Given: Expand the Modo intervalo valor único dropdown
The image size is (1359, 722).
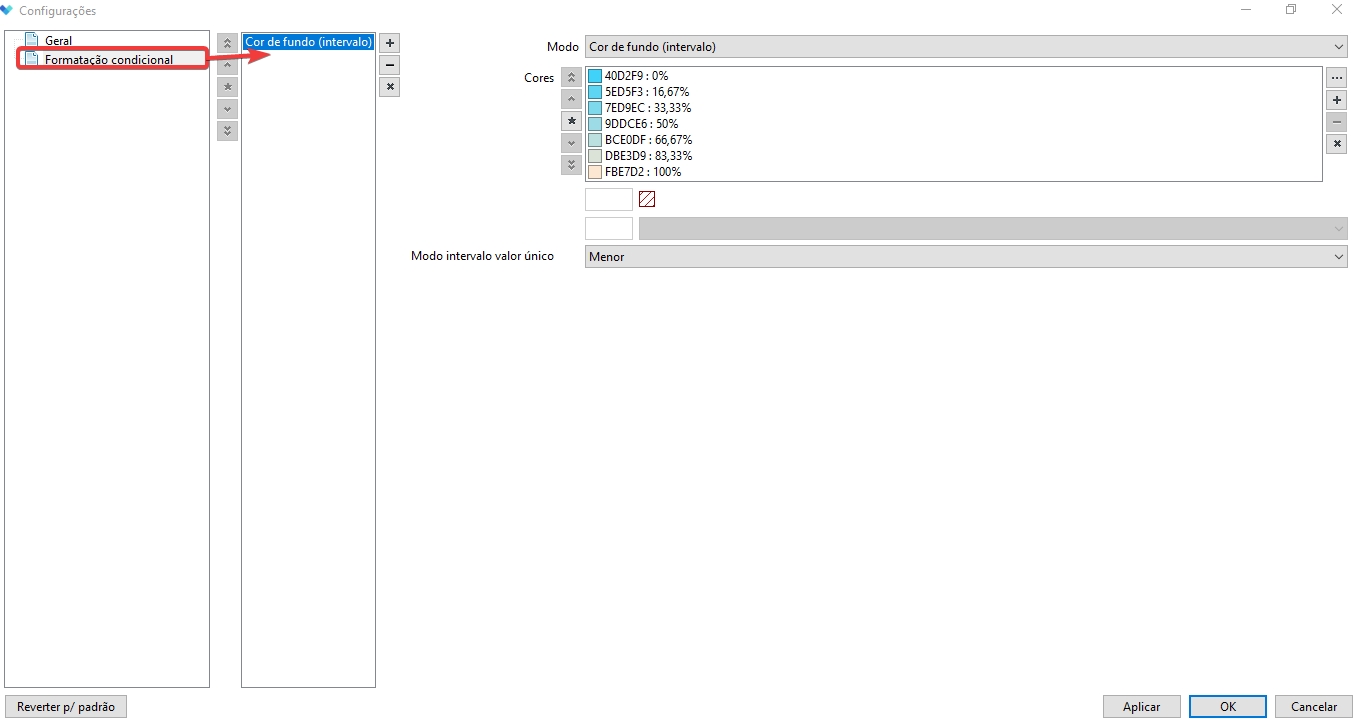Looking at the screenshot, I should pyautogui.click(x=965, y=257).
